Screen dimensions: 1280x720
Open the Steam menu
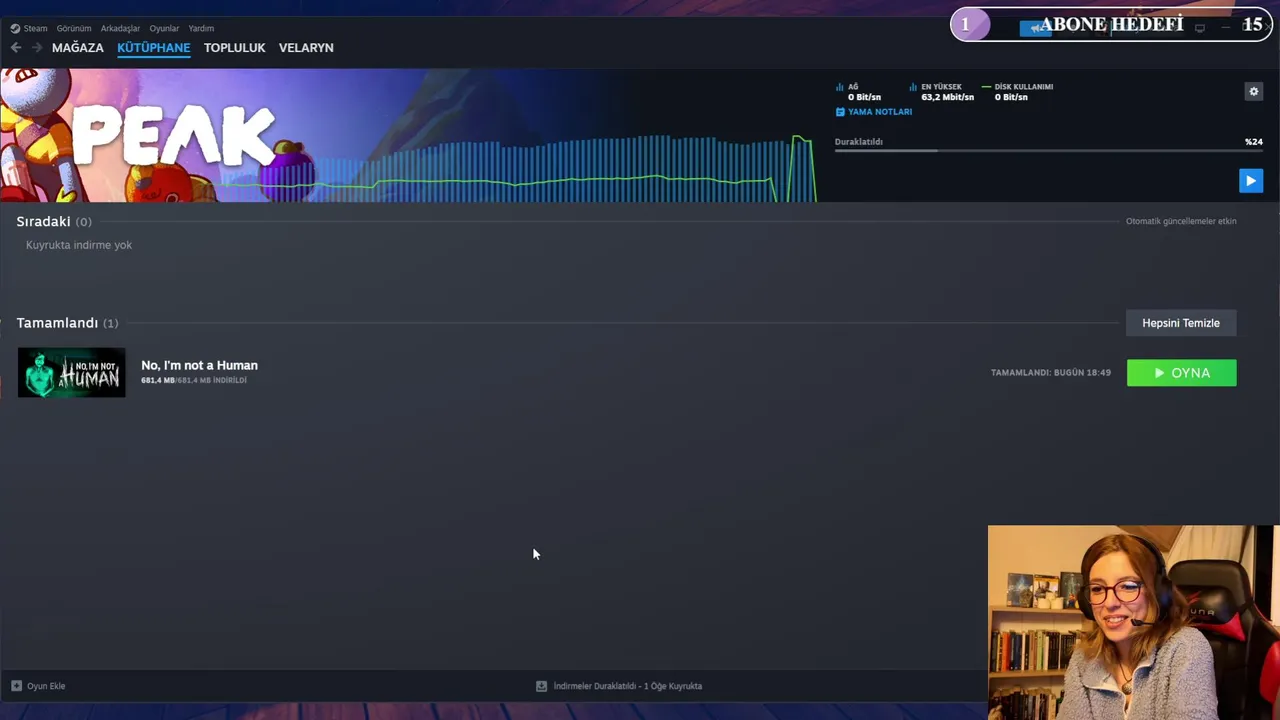point(35,28)
